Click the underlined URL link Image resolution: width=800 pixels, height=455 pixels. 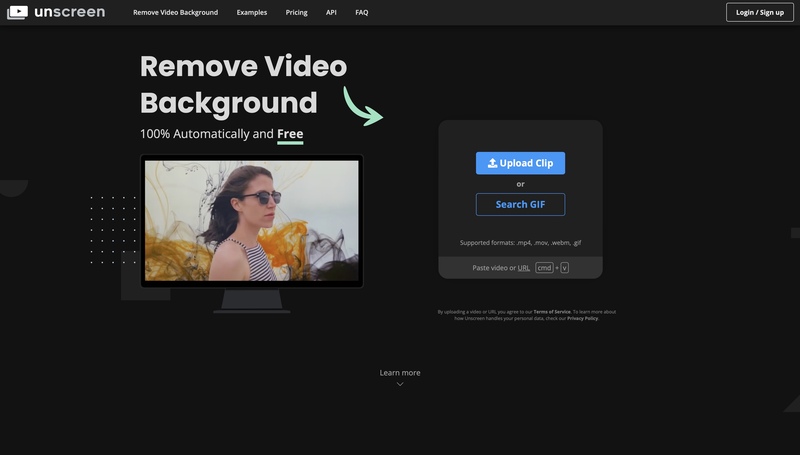click(523, 268)
